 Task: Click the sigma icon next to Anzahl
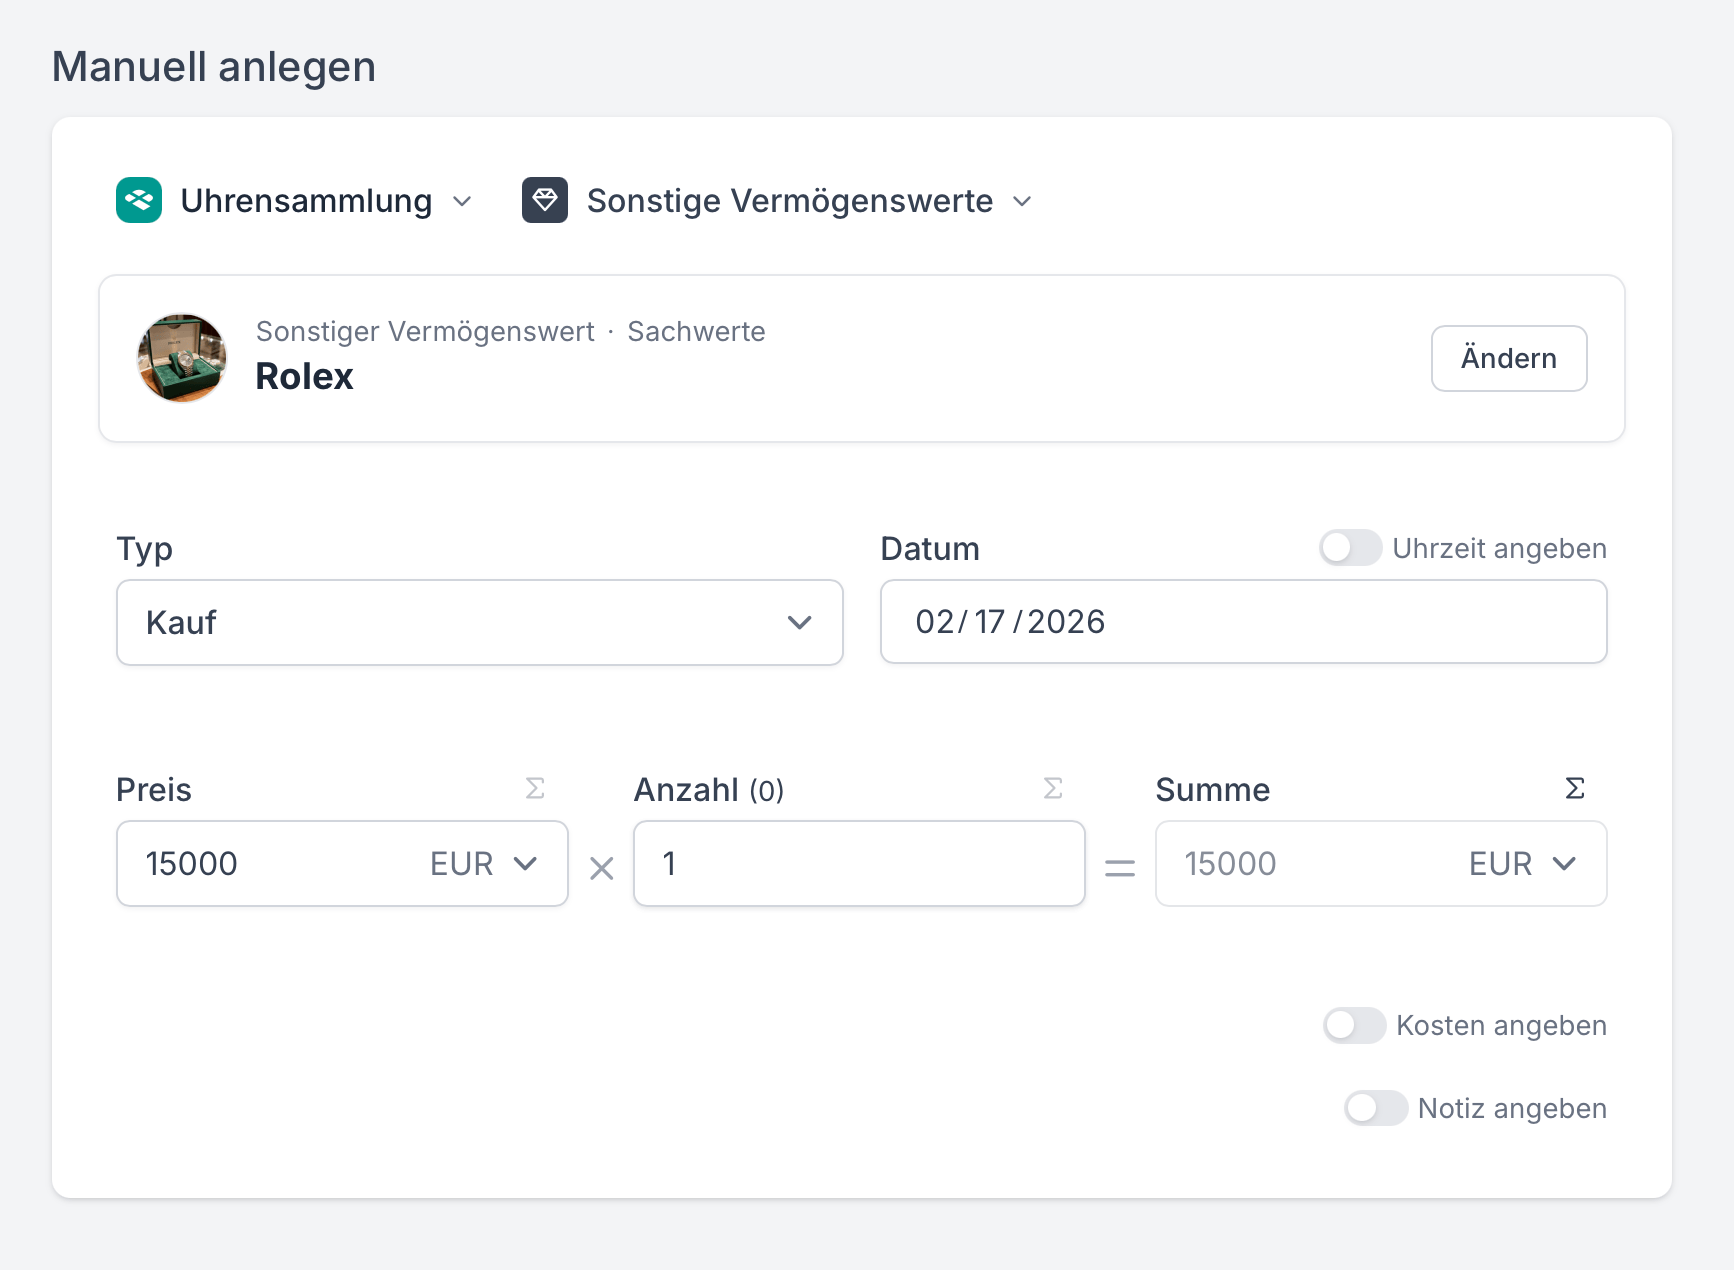[x=1053, y=789]
